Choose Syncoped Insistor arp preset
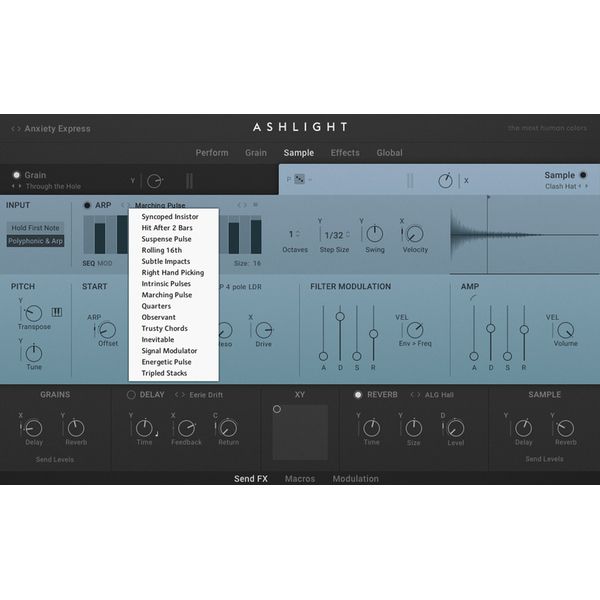600x600 pixels. [174, 217]
